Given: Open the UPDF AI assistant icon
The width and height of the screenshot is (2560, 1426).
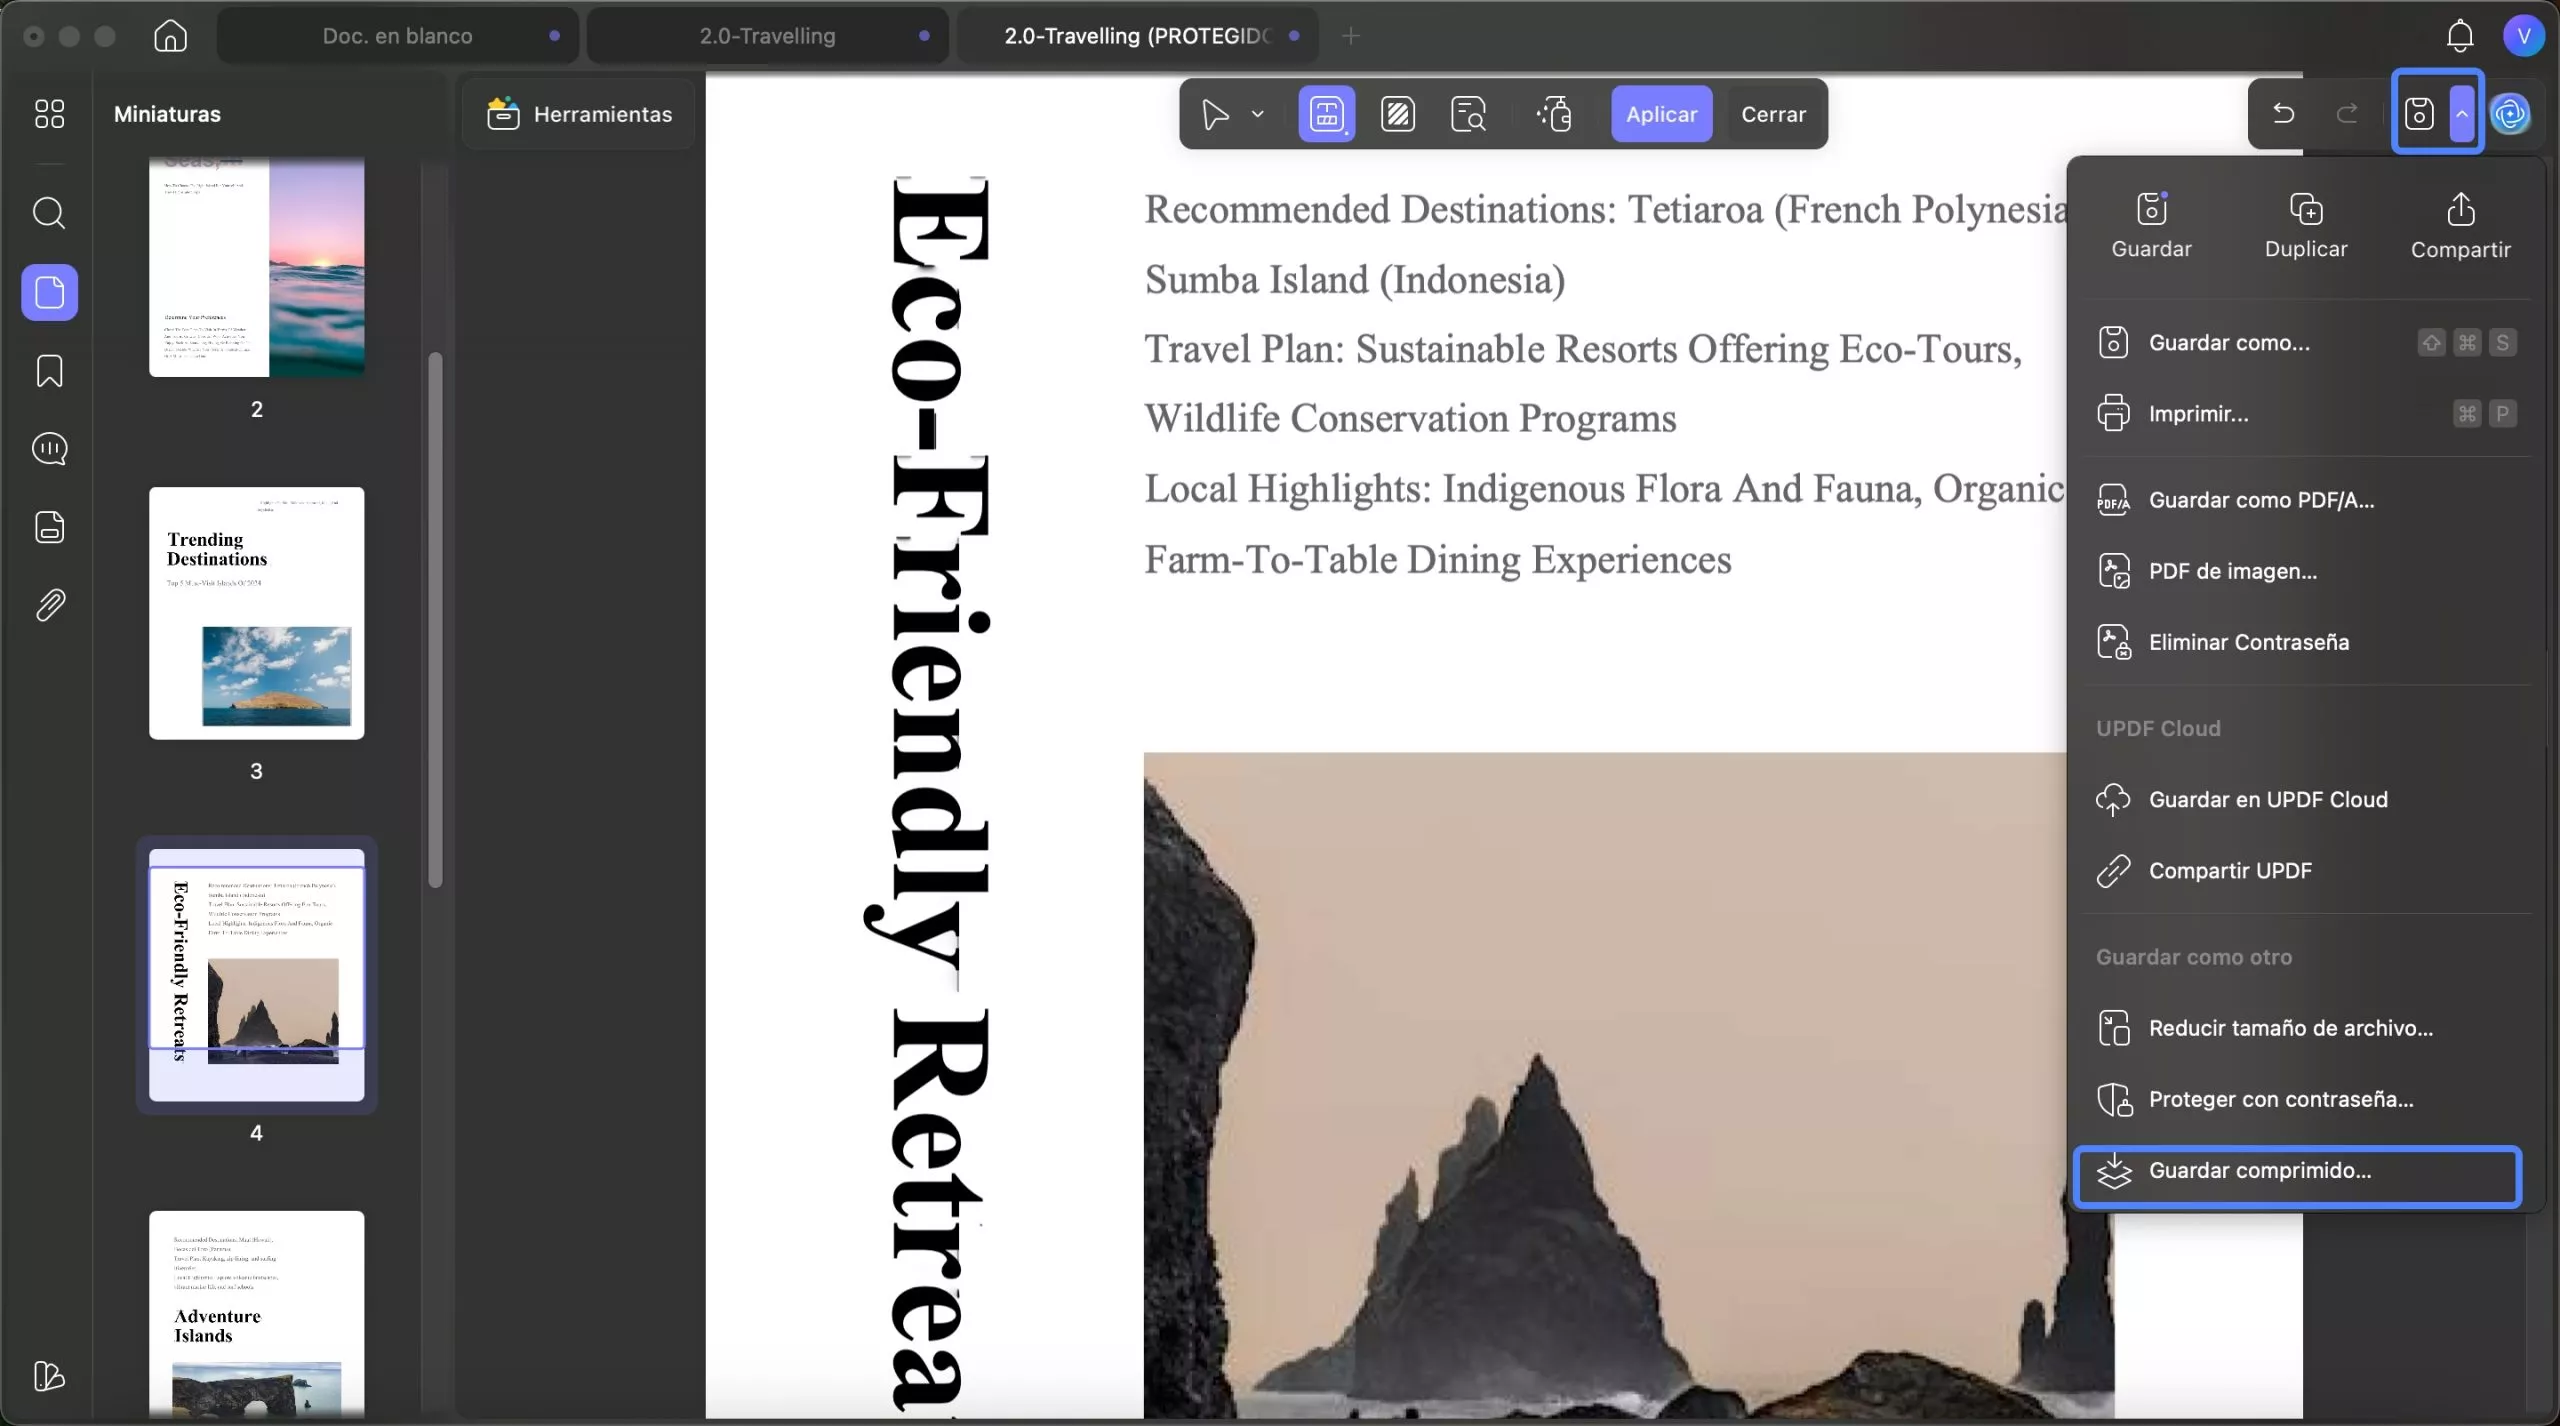Looking at the screenshot, I should (x=2511, y=114).
